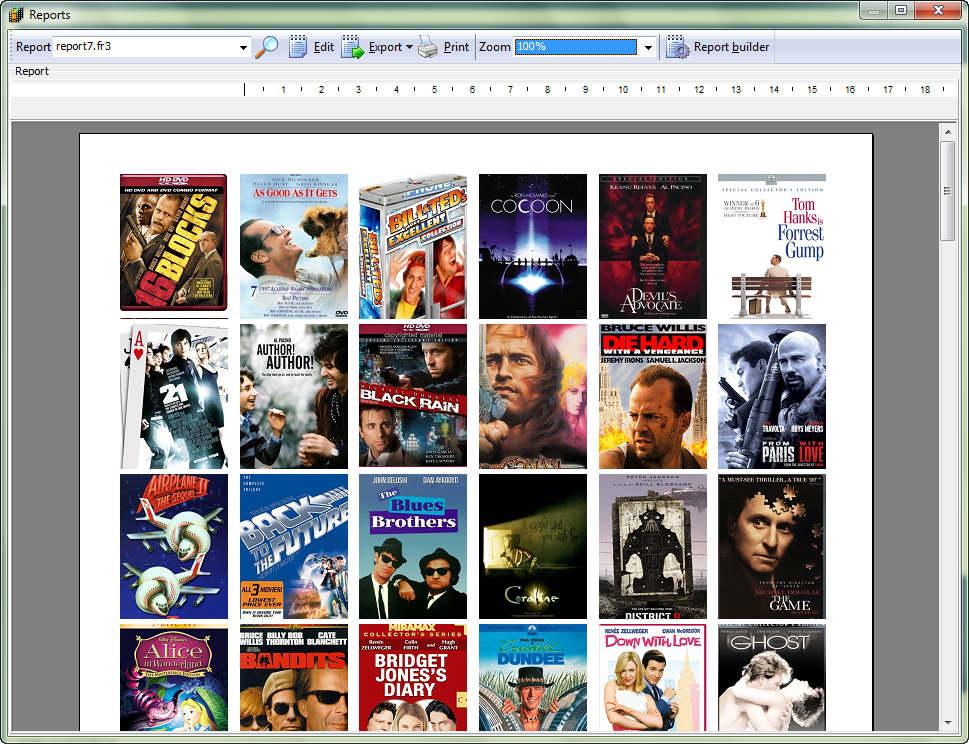
Task: Select the Blues Brothers cover
Action: coord(413,546)
